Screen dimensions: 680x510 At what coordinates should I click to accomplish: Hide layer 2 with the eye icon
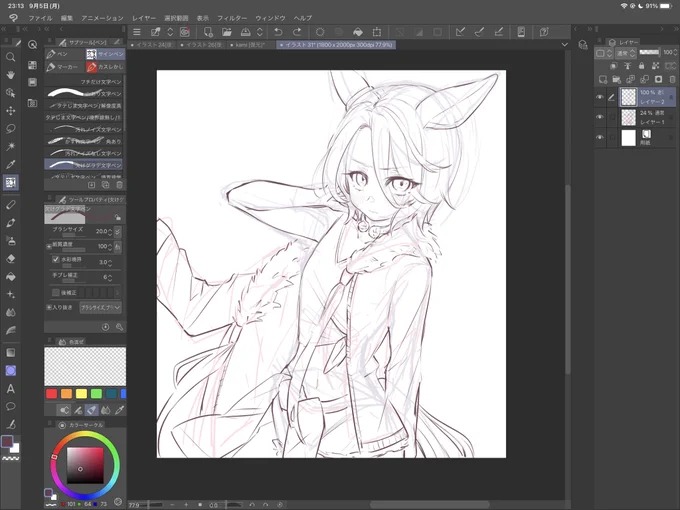click(x=600, y=97)
